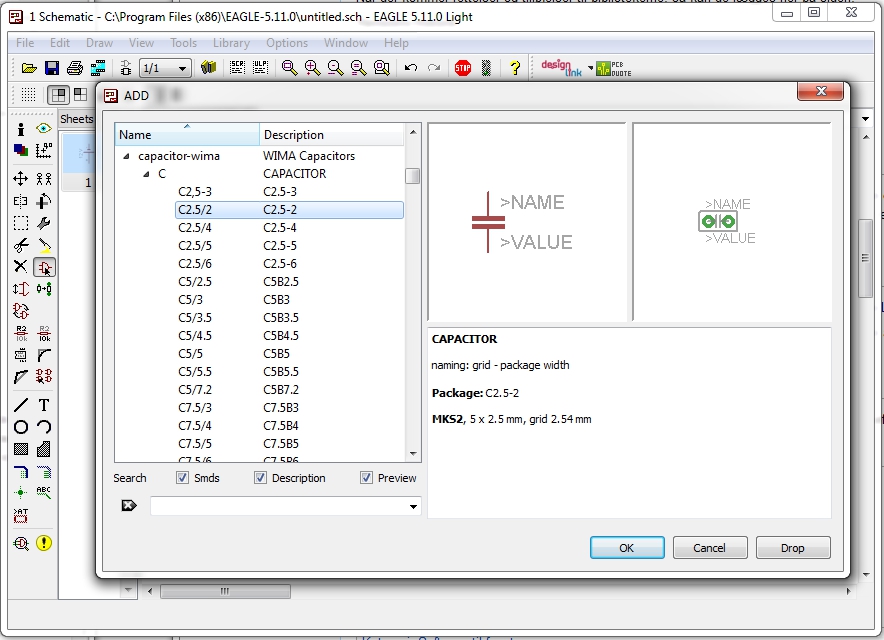This screenshot has width=884, height=640.
Task: Click the Save icon in the toolbar
Action: [52, 68]
